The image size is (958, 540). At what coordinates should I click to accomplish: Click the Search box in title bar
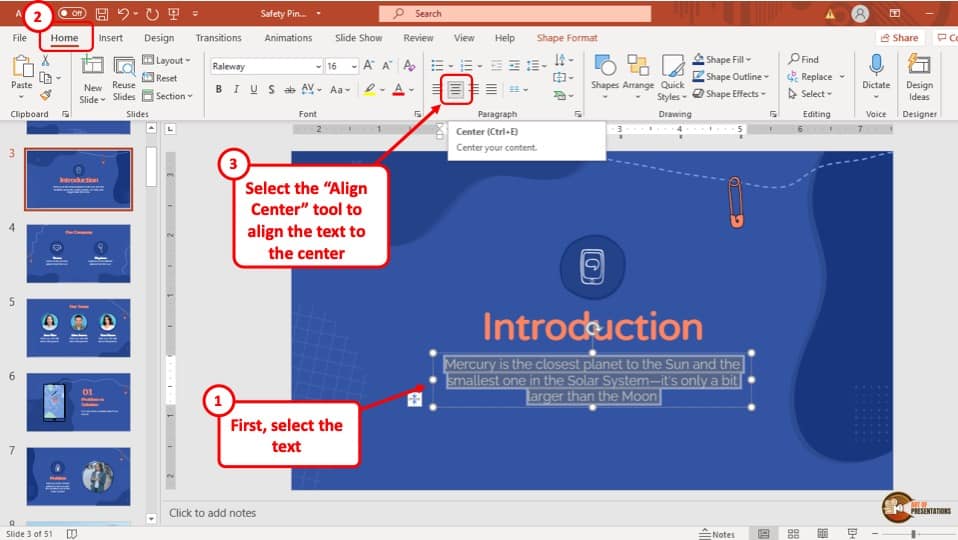click(514, 13)
